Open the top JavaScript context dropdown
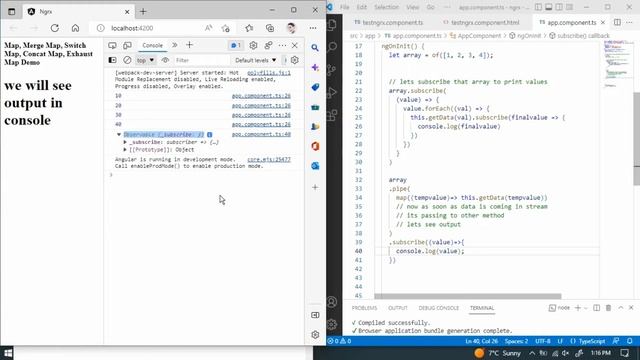 145,60
